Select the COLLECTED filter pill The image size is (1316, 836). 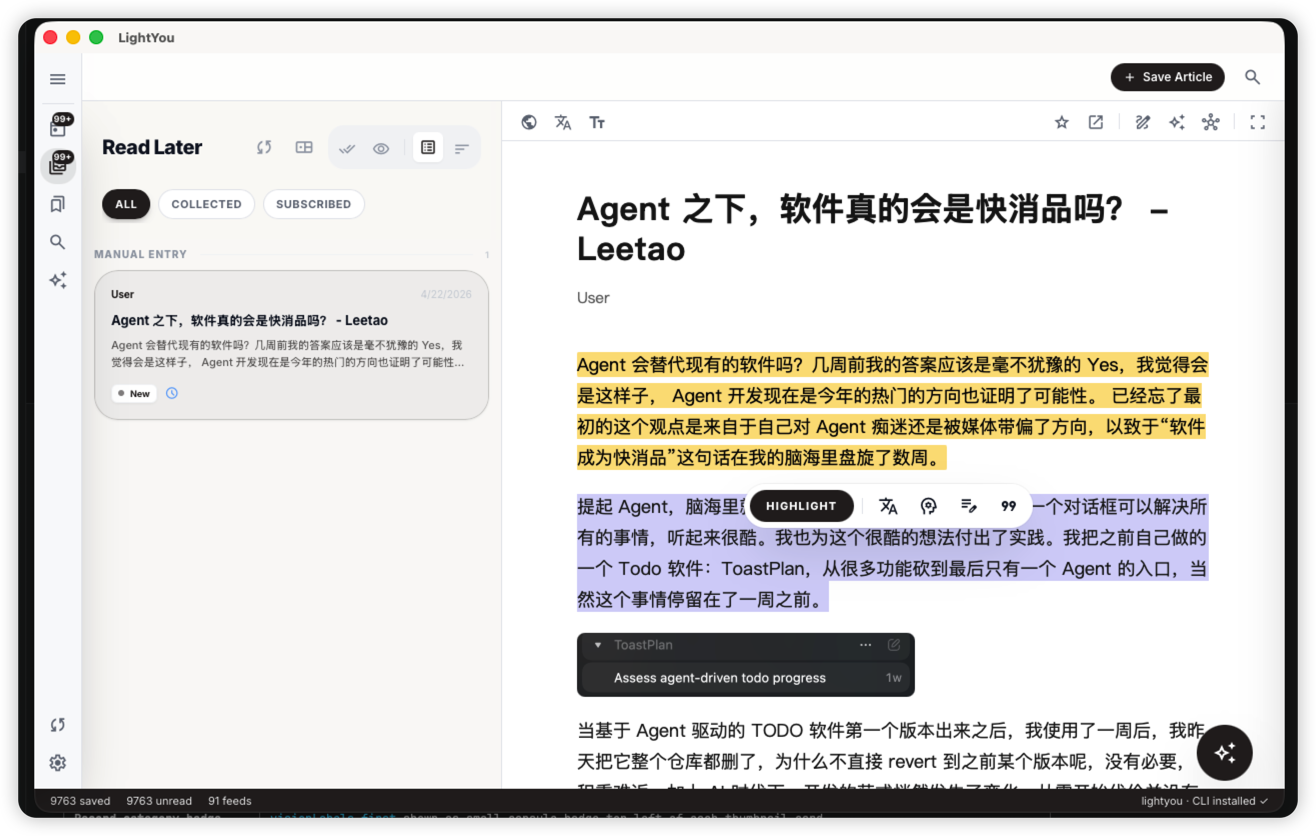(206, 204)
